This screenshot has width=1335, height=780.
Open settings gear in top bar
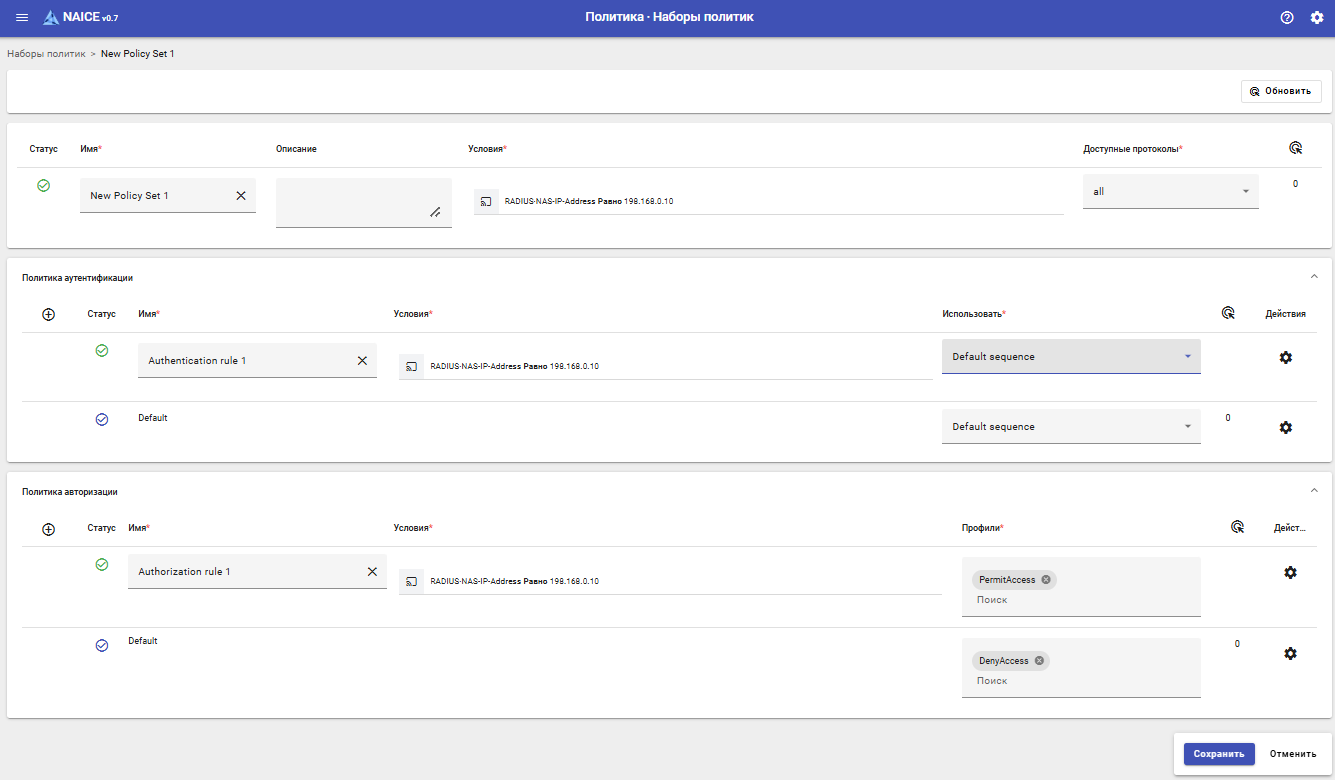(x=1316, y=18)
